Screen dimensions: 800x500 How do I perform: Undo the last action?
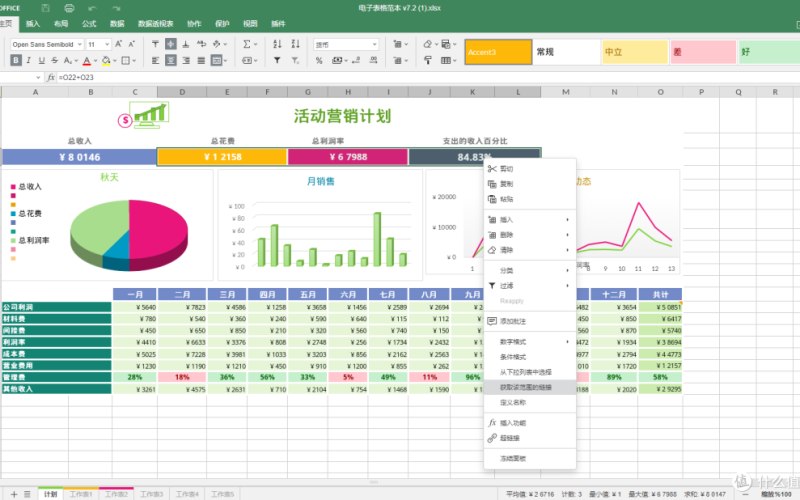coord(92,8)
